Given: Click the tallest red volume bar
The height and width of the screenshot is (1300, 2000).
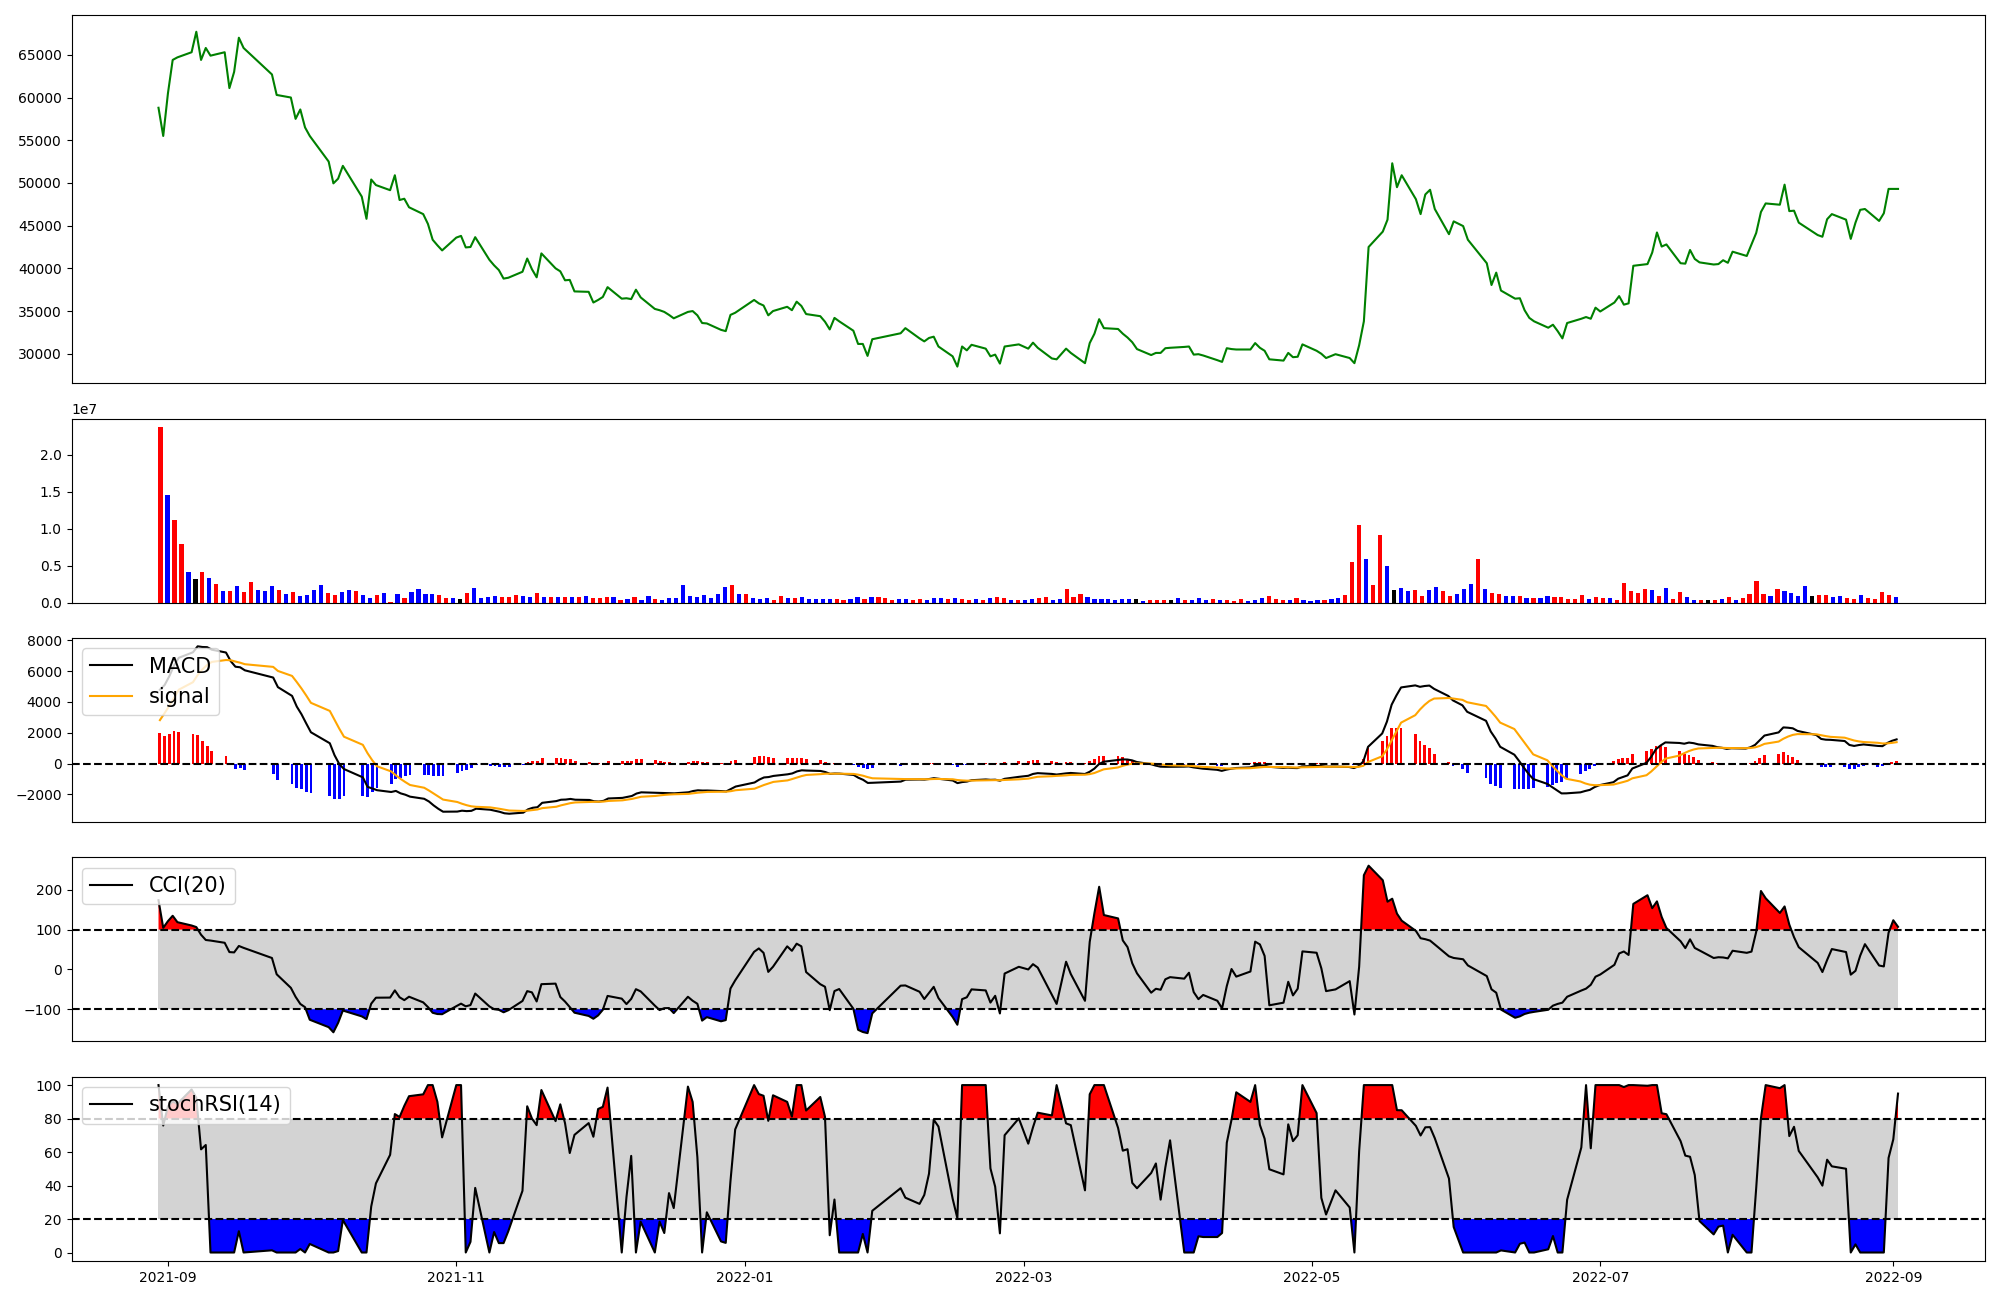Looking at the screenshot, I should pos(160,515).
